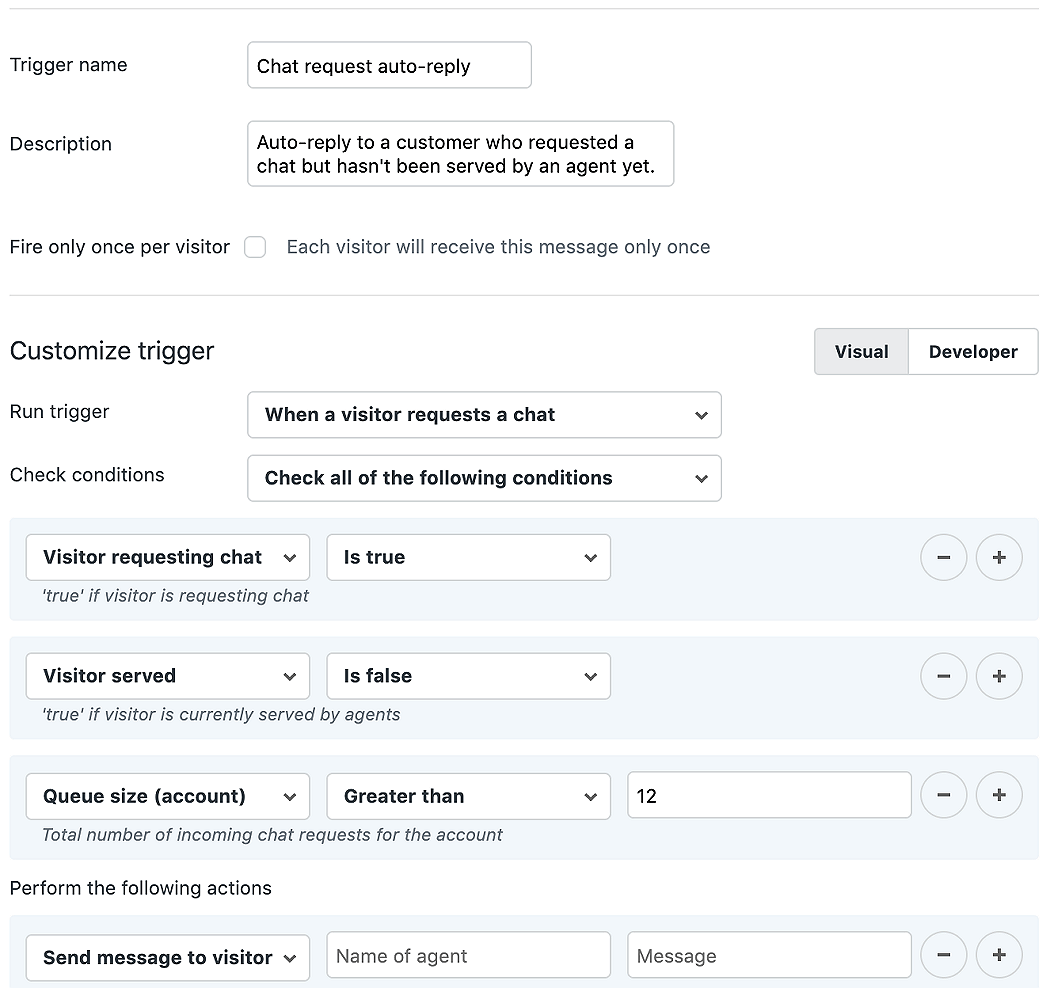Screen dimensions: 1050x988
Task: Open the Send message to visitor action dropdown
Action: (x=167, y=957)
